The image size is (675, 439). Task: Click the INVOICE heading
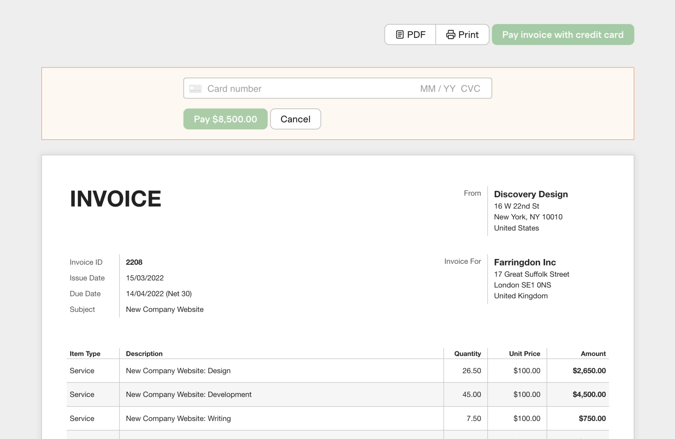(115, 199)
